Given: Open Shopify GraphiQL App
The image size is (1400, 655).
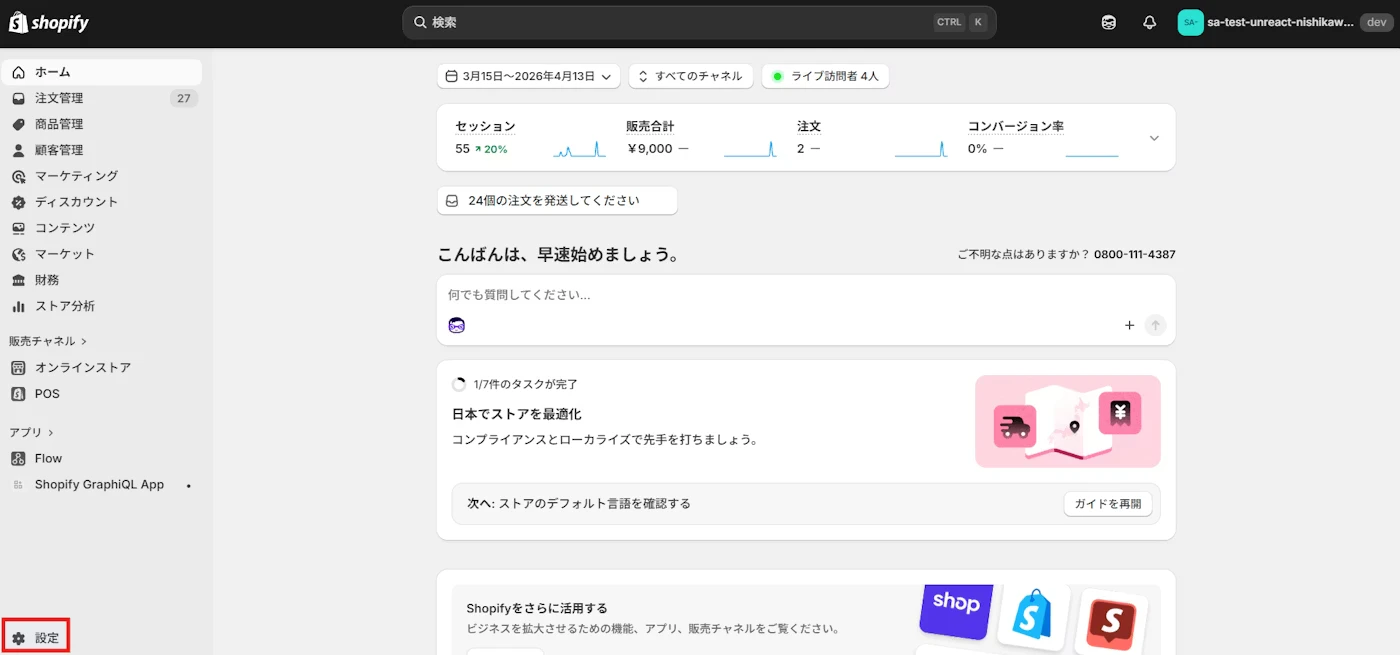Looking at the screenshot, I should [102, 485].
